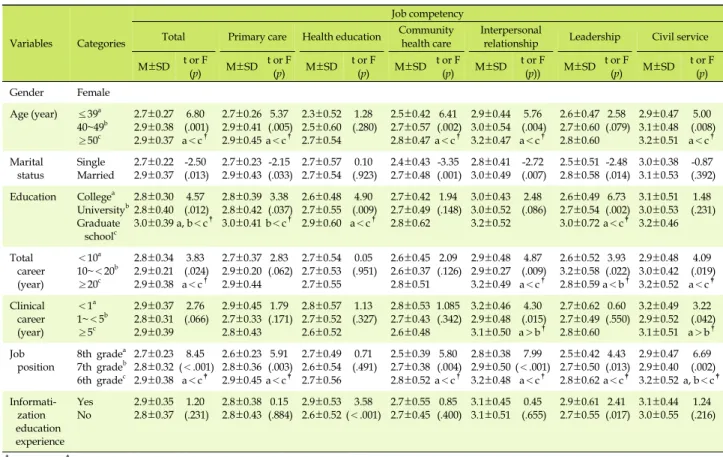Viewport: 723px width, 457px height.
Task: Select the F value '1.085'
Action: tap(449, 306)
